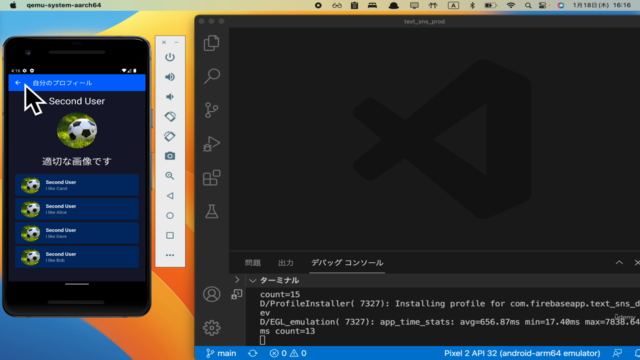Image resolution: width=640 pixels, height=360 pixels.
Task: Open the Testing flask view
Action: (211, 211)
